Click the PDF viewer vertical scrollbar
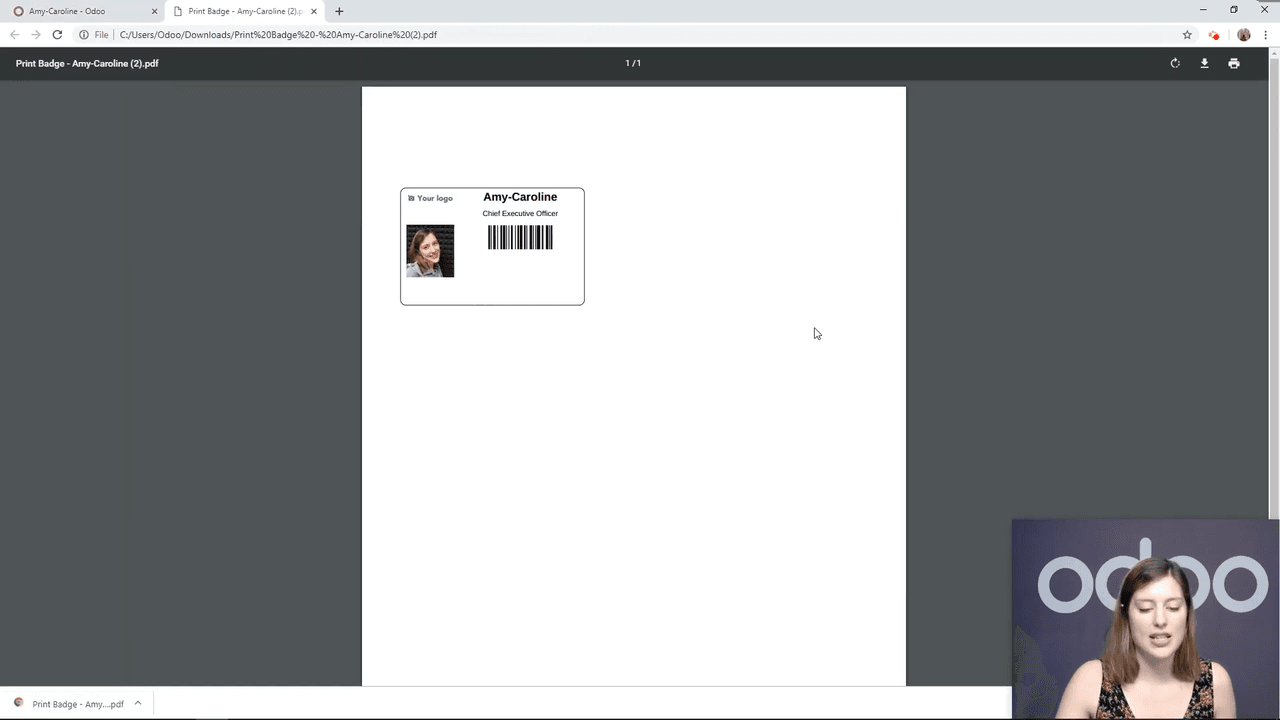Image resolution: width=1280 pixels, height=720 pixels. [1274, 300]
